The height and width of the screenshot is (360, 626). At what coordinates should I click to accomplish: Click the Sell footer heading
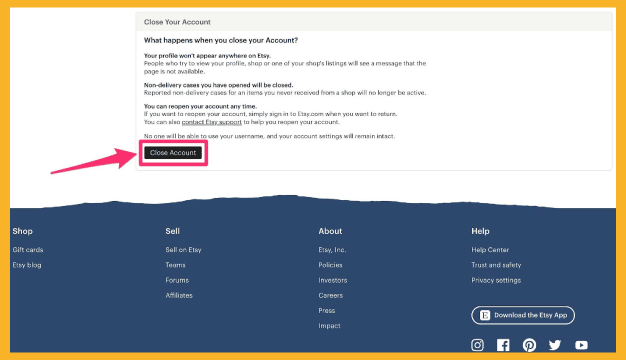172,231
